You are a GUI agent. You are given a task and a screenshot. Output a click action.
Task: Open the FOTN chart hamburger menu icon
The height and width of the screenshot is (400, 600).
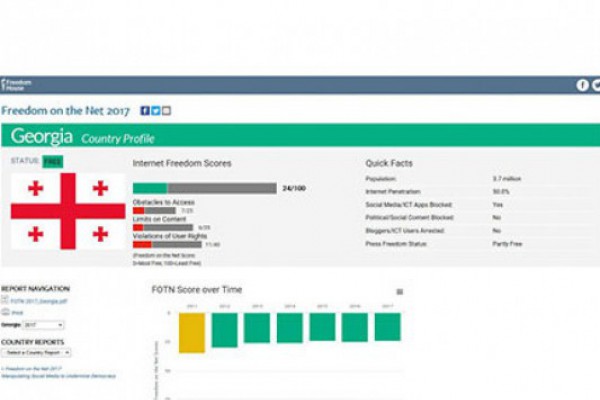pyautogui.click(x=399, y=292)
